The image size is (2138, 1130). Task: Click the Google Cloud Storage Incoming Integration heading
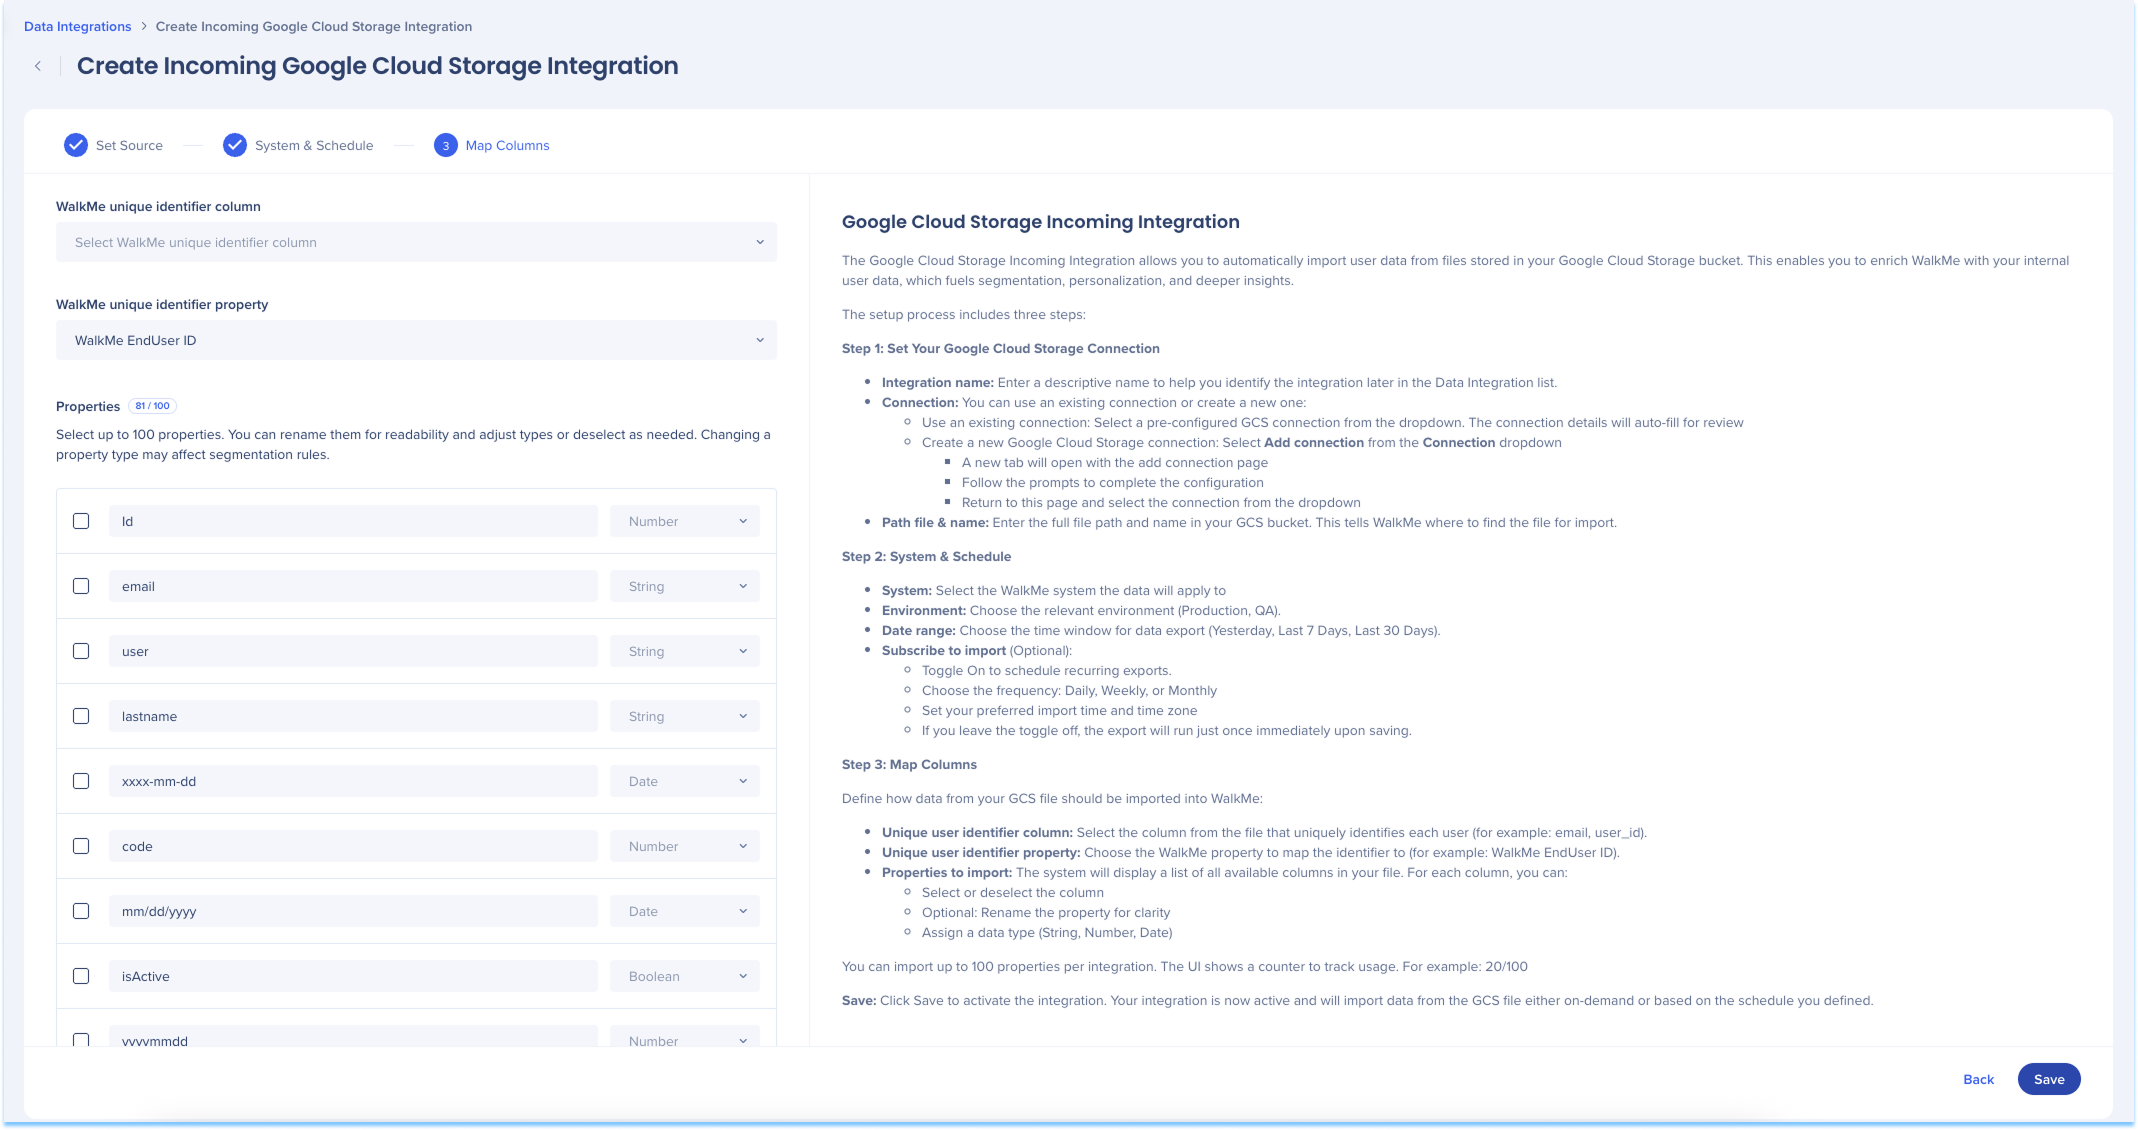click(x=1041, y=222)
